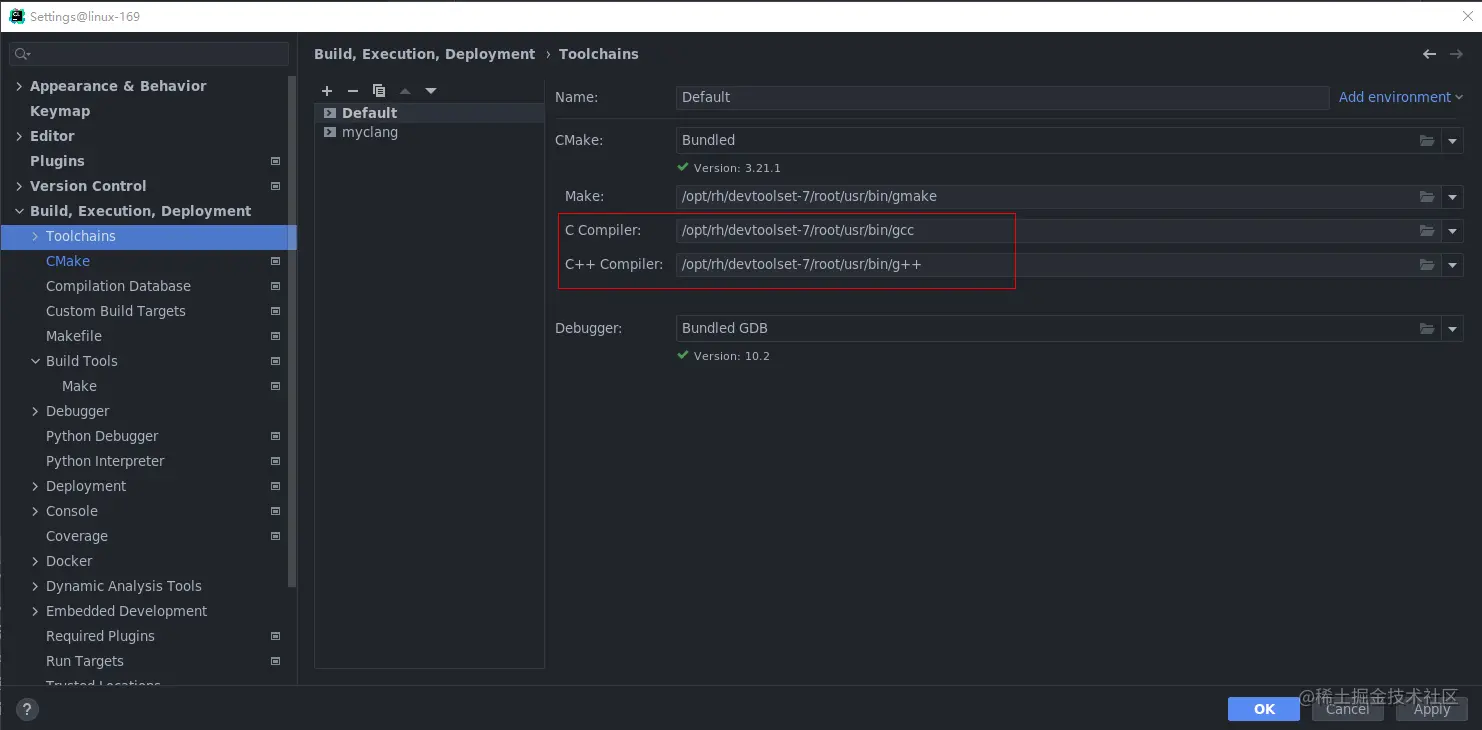Viewport: 1482px width, 730px height.
Task: Click the OK button
Action: (x=1264, y=709)
